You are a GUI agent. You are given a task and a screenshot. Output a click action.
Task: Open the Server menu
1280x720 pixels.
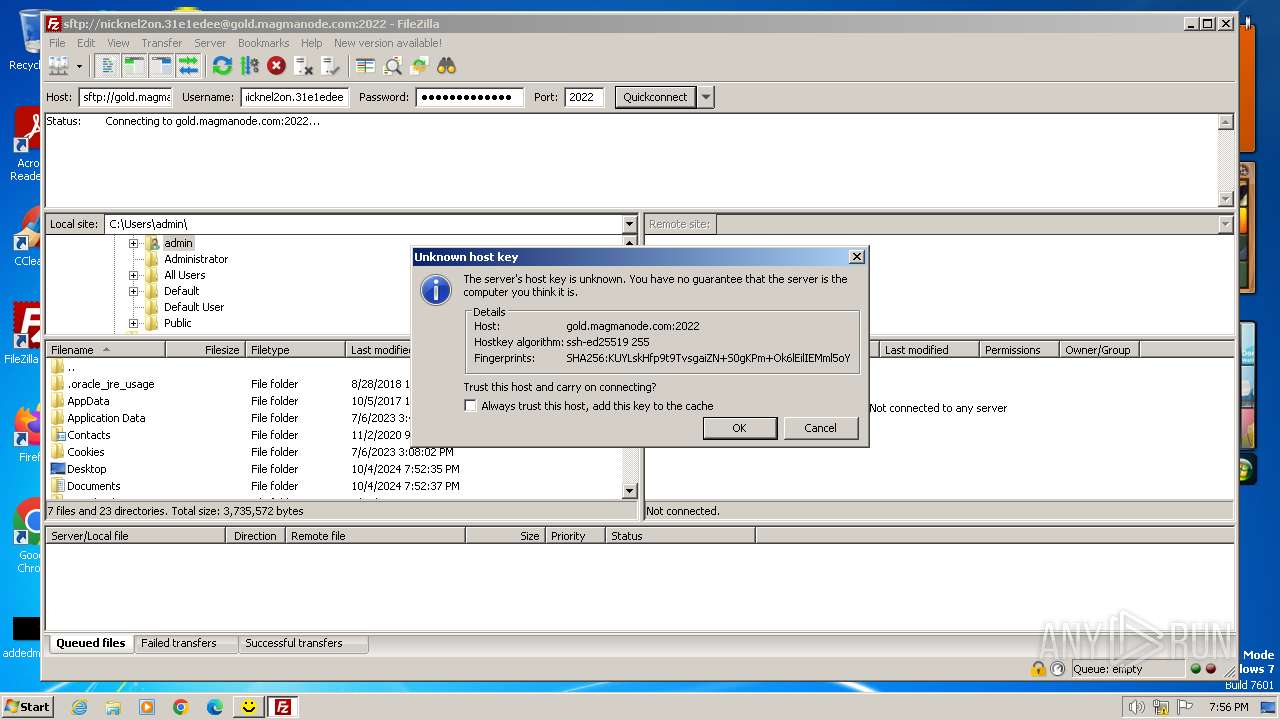tap(210, 43)
